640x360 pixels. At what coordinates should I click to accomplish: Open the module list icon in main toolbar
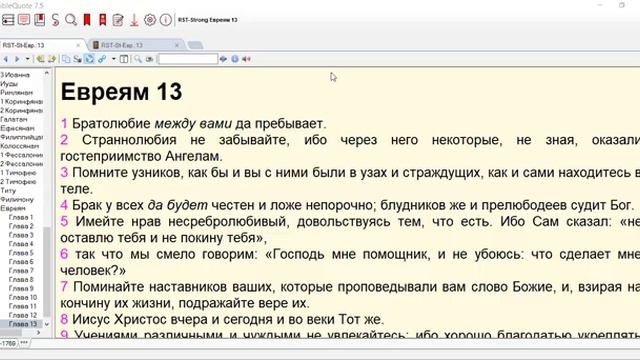coord(8,20)
